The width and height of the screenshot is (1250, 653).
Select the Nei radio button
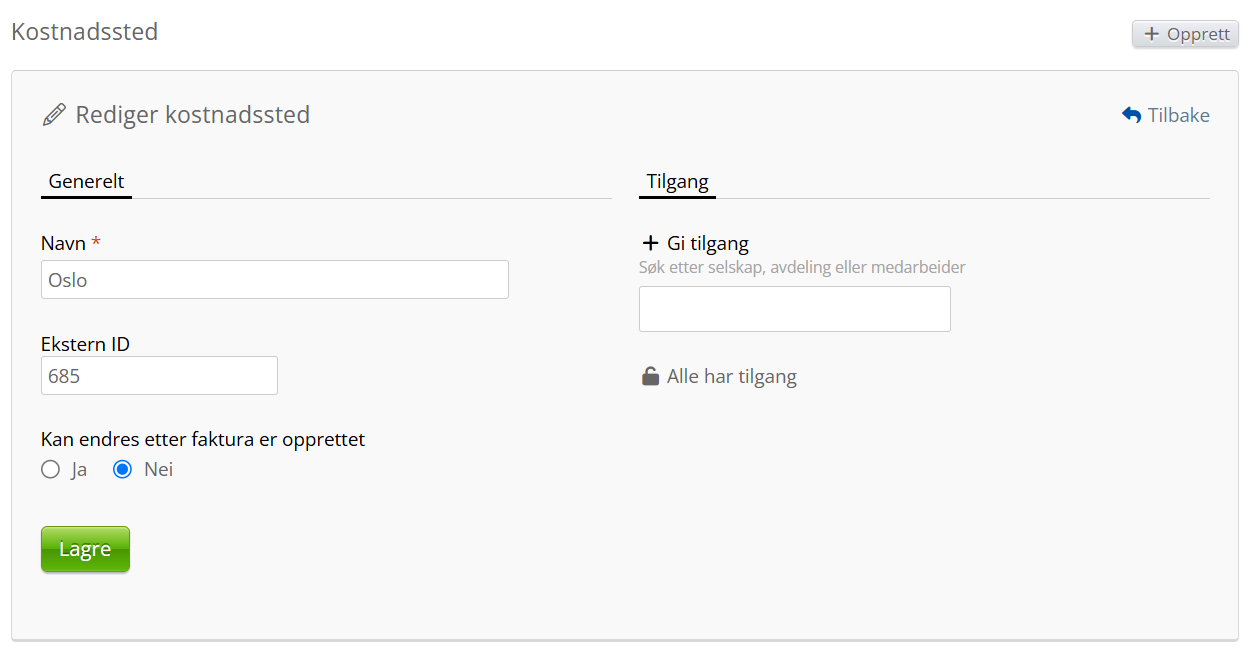pyautogui.click(x=123, y=469)
